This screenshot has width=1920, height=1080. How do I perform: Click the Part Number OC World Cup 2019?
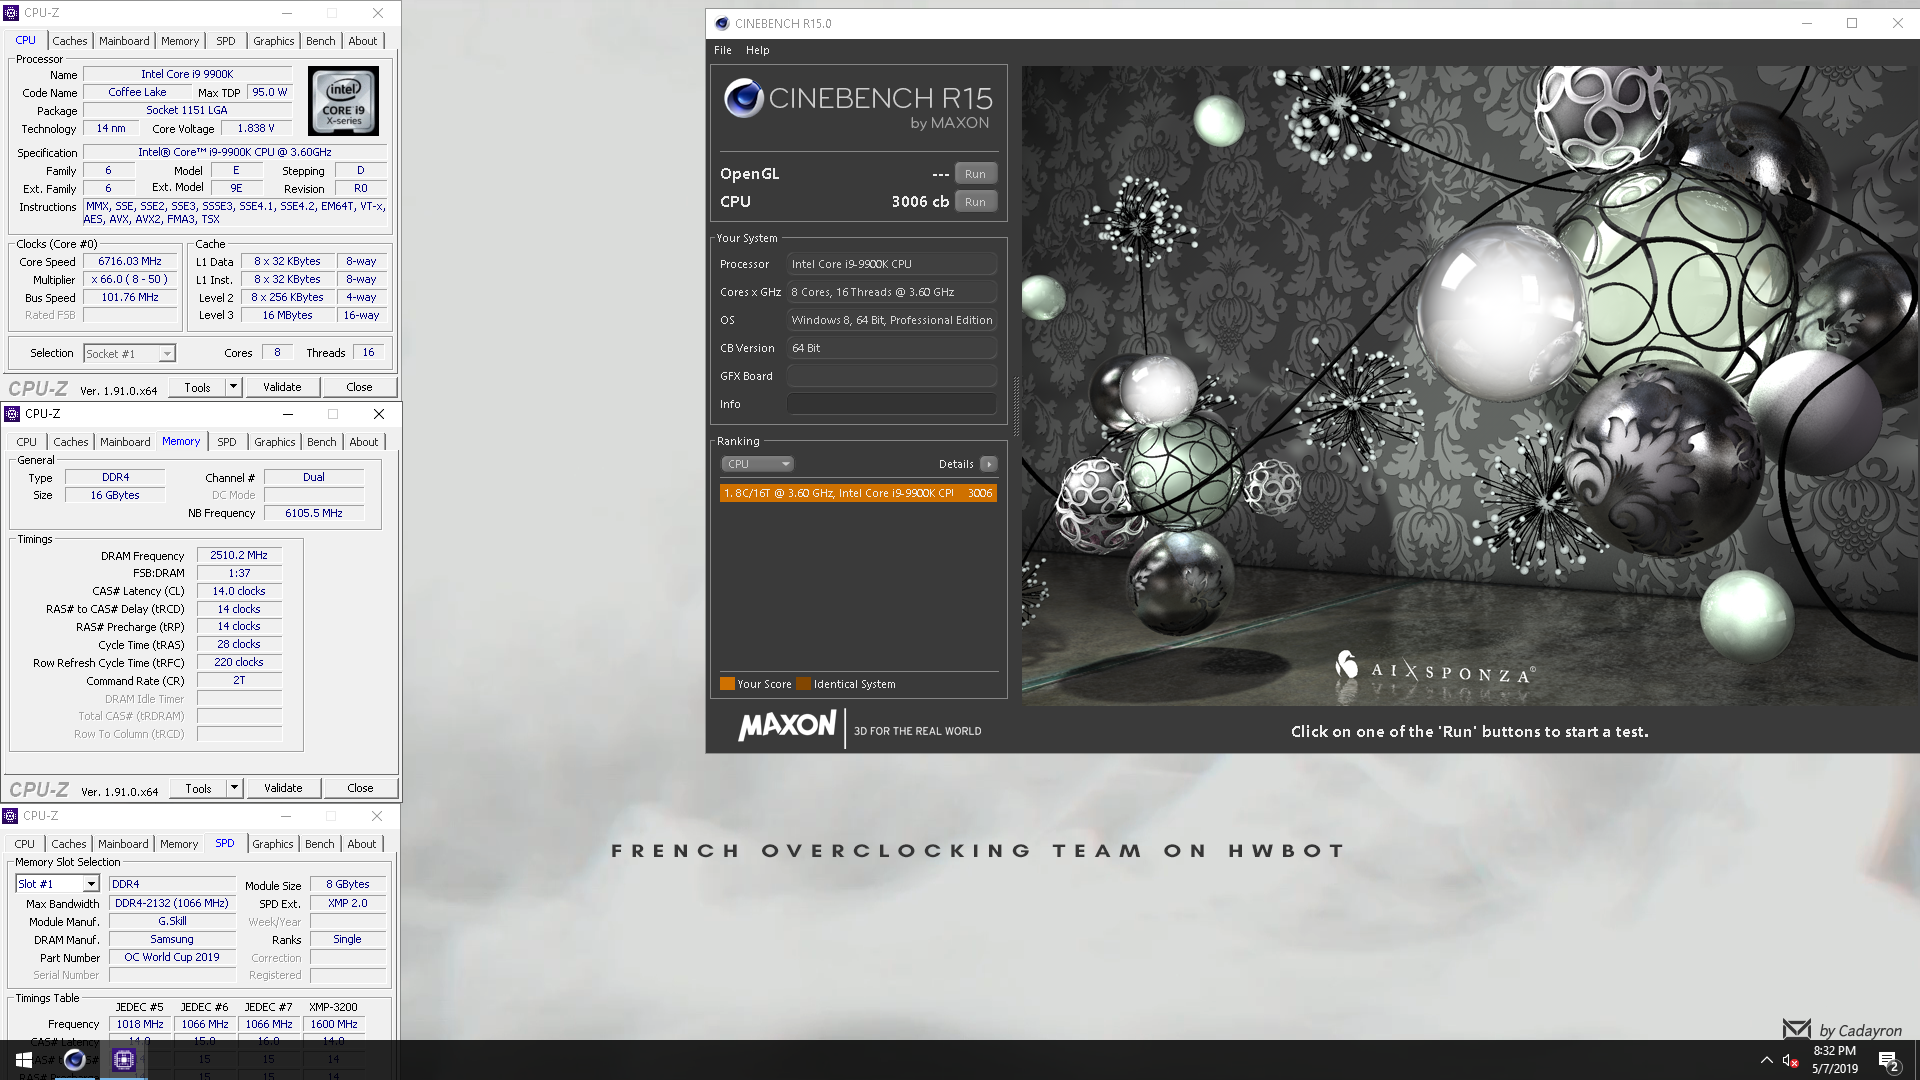[172, 958]
